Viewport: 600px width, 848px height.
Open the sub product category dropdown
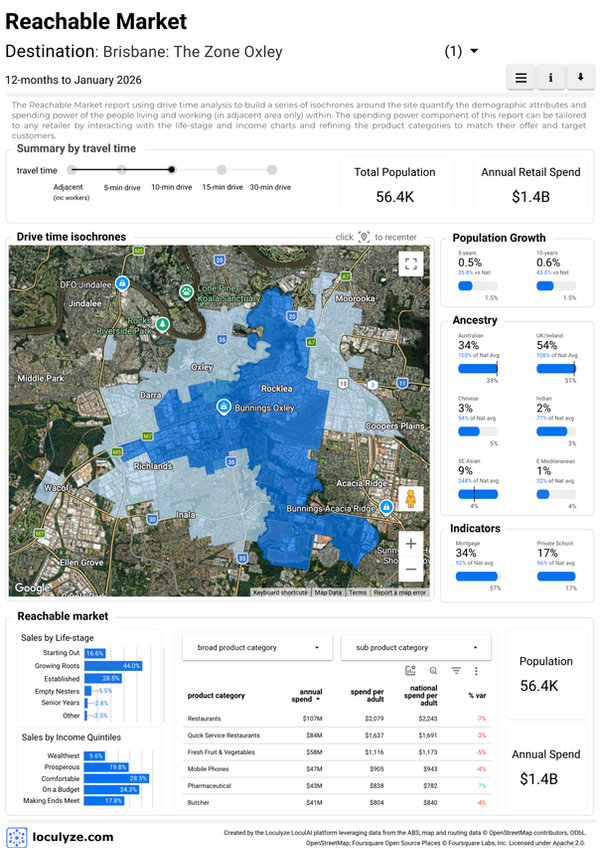pyautogui.click(x=416, y=647)
